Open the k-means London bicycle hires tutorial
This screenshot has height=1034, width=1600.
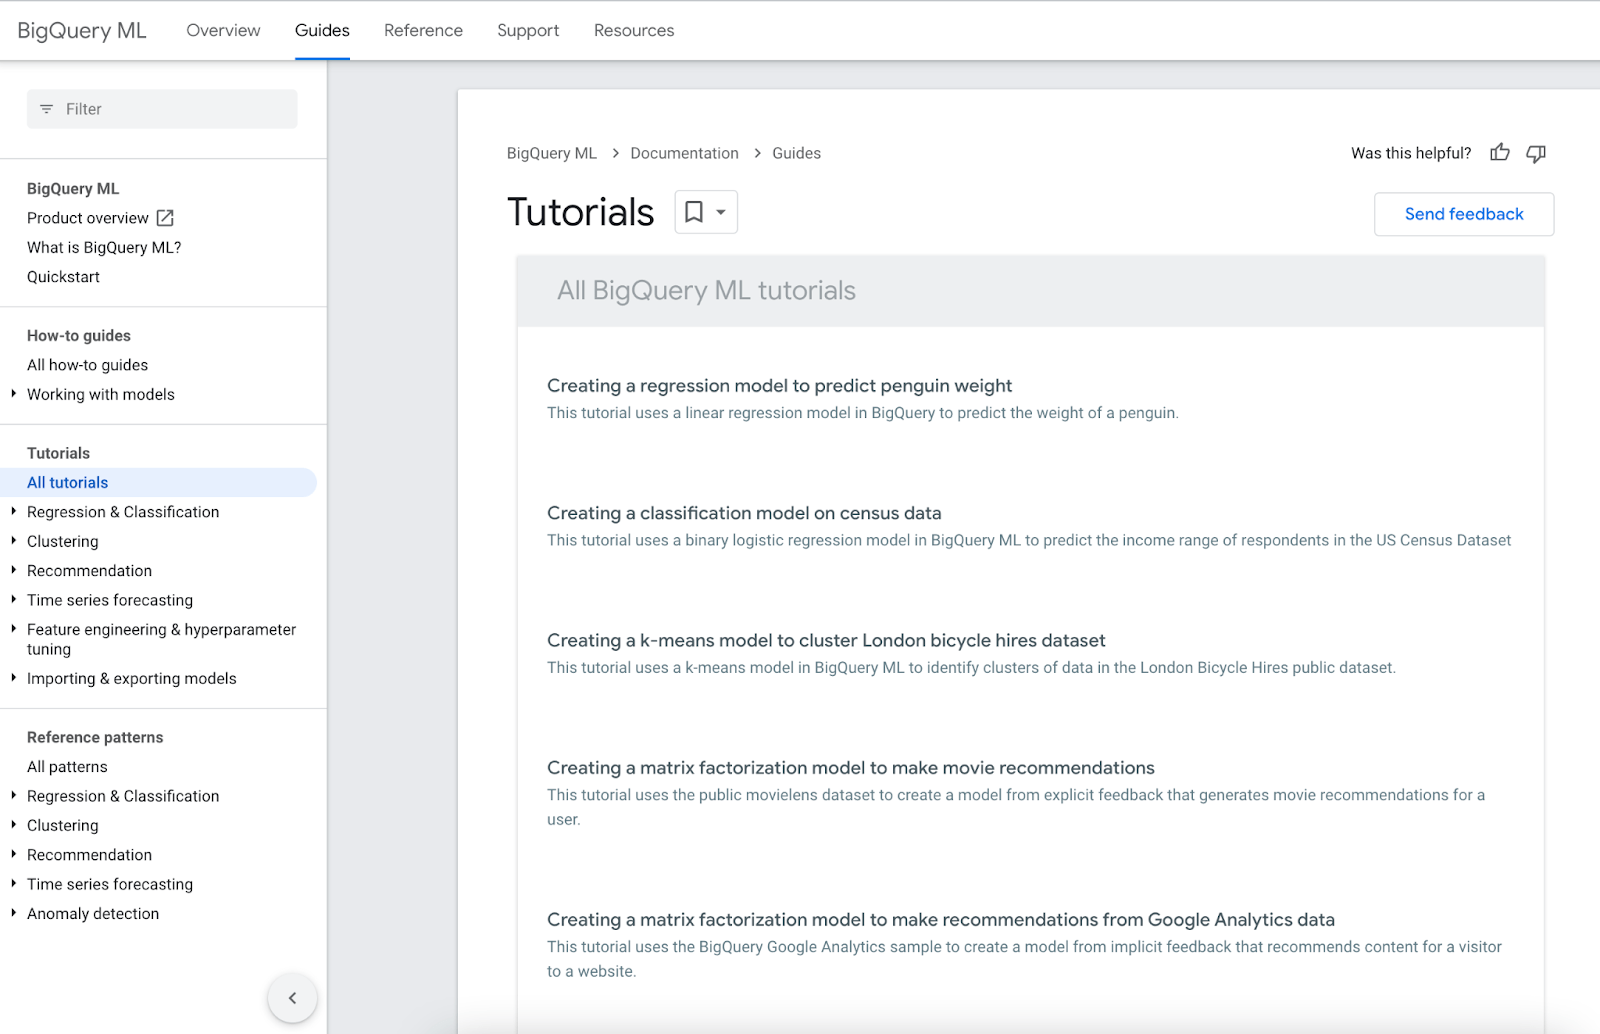point(826,640)
